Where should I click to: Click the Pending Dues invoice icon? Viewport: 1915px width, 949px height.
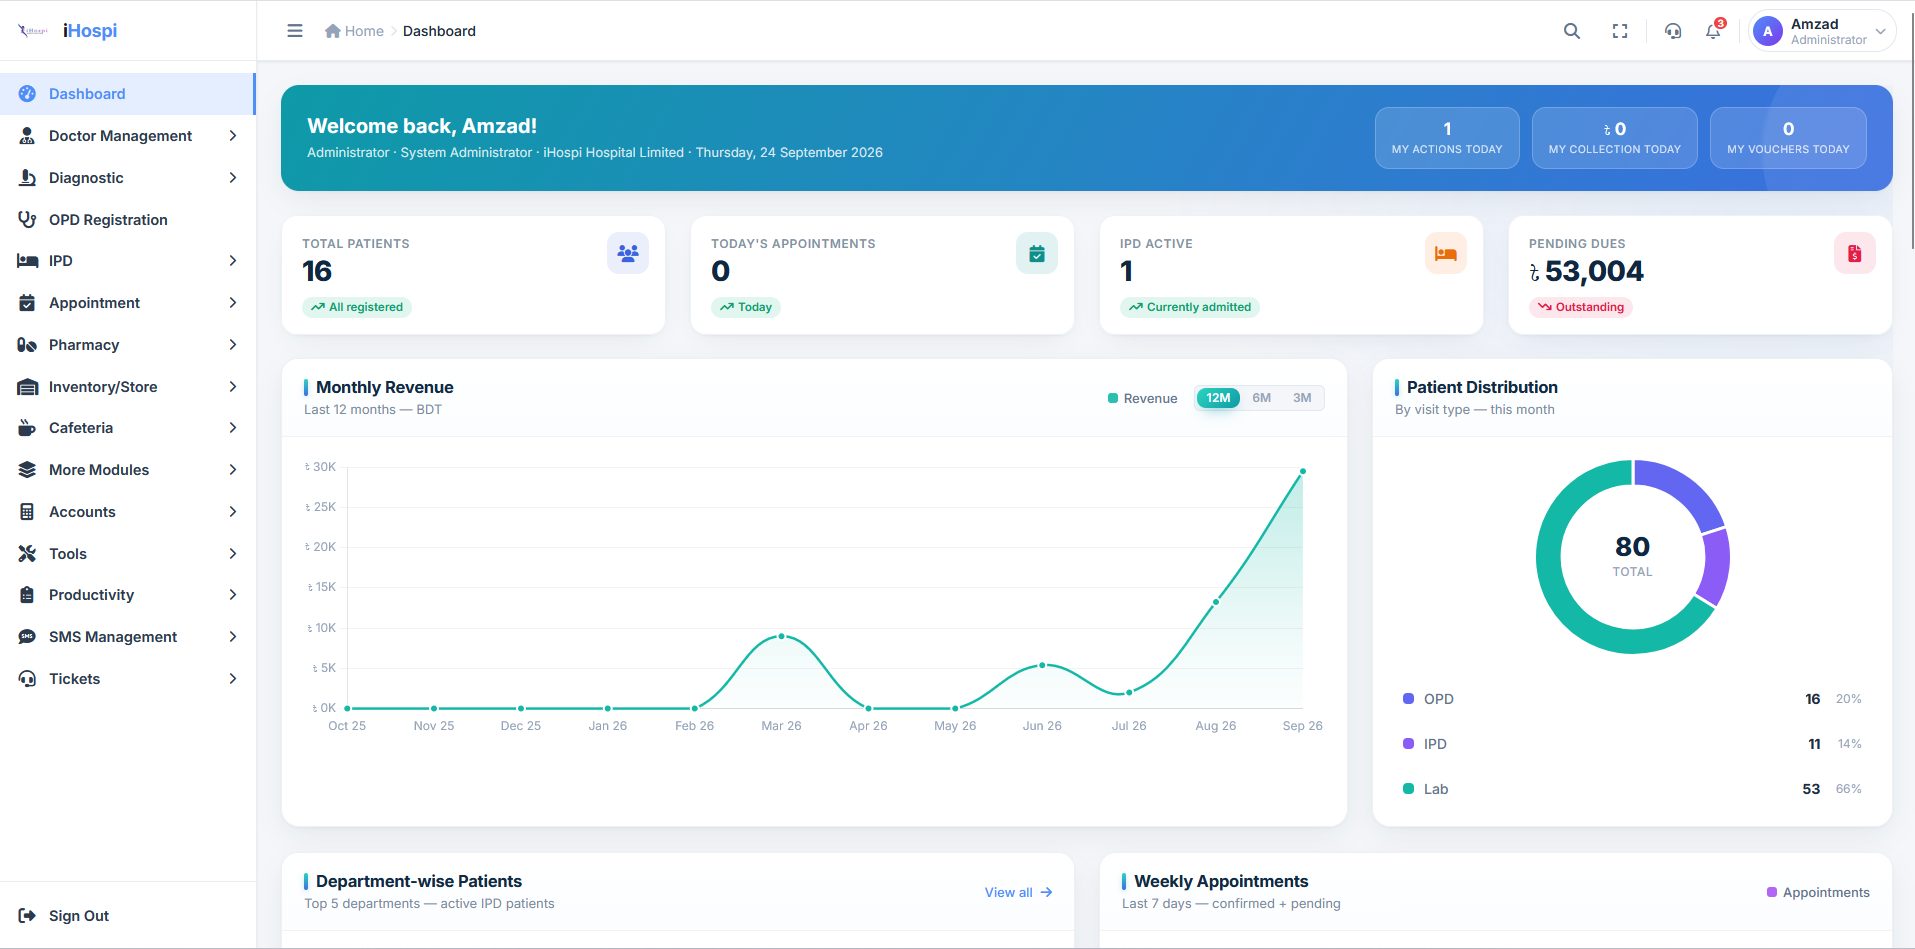coord(1855,253)
